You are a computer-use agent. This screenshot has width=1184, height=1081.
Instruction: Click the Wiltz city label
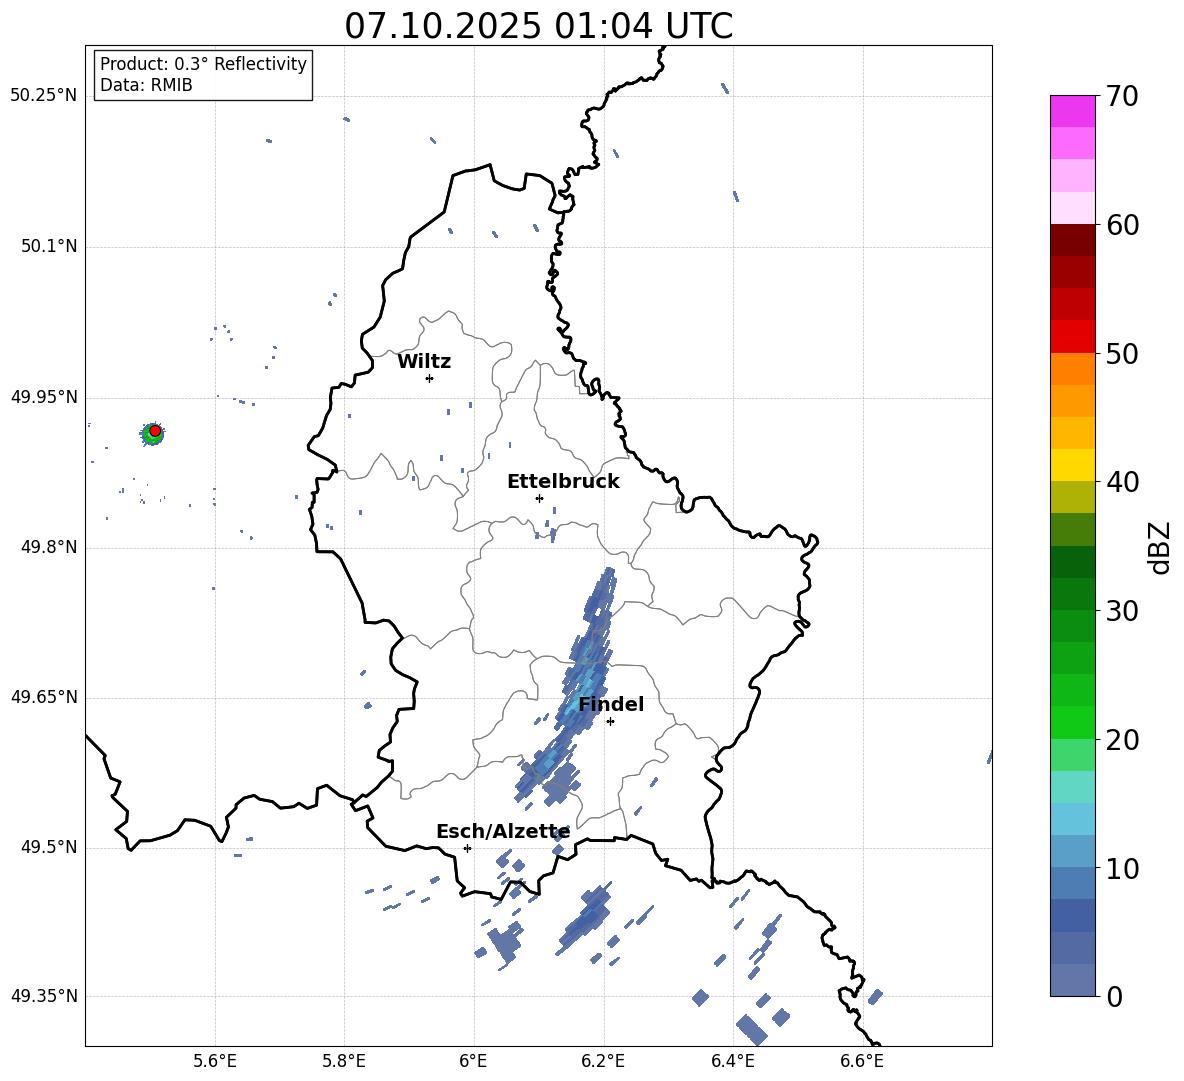click(424, 362)
